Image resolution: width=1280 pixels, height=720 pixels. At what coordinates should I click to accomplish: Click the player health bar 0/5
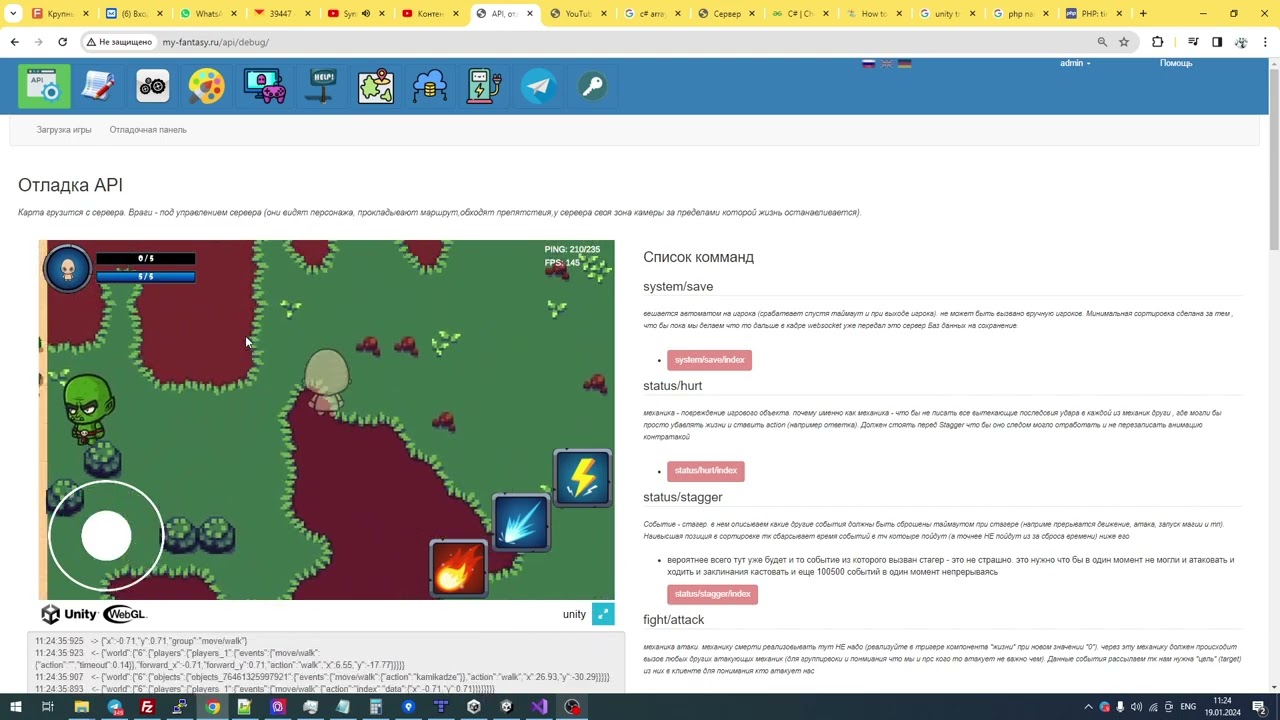[x=146, y=258]
